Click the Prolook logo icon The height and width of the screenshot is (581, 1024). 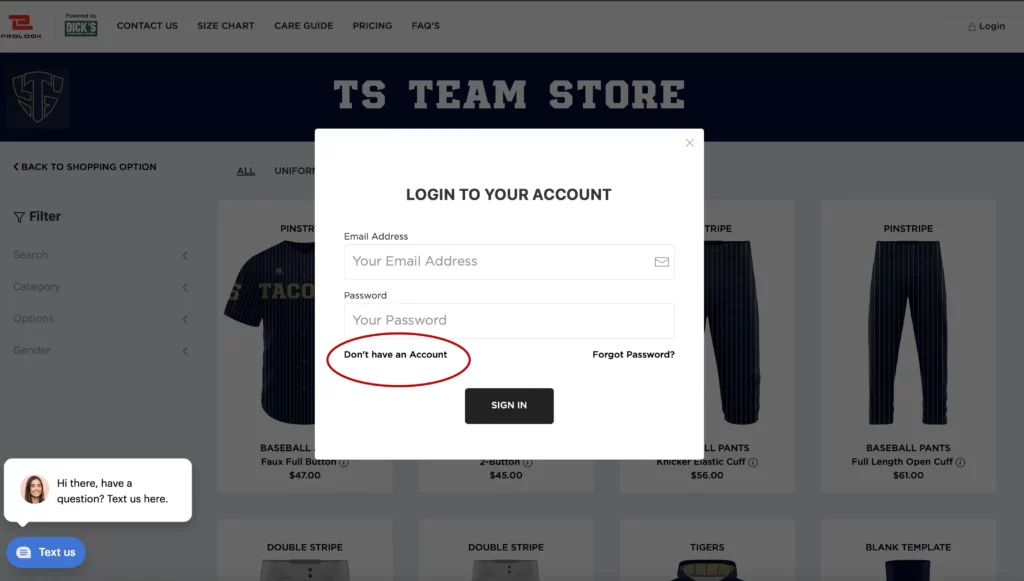point(21,26)
